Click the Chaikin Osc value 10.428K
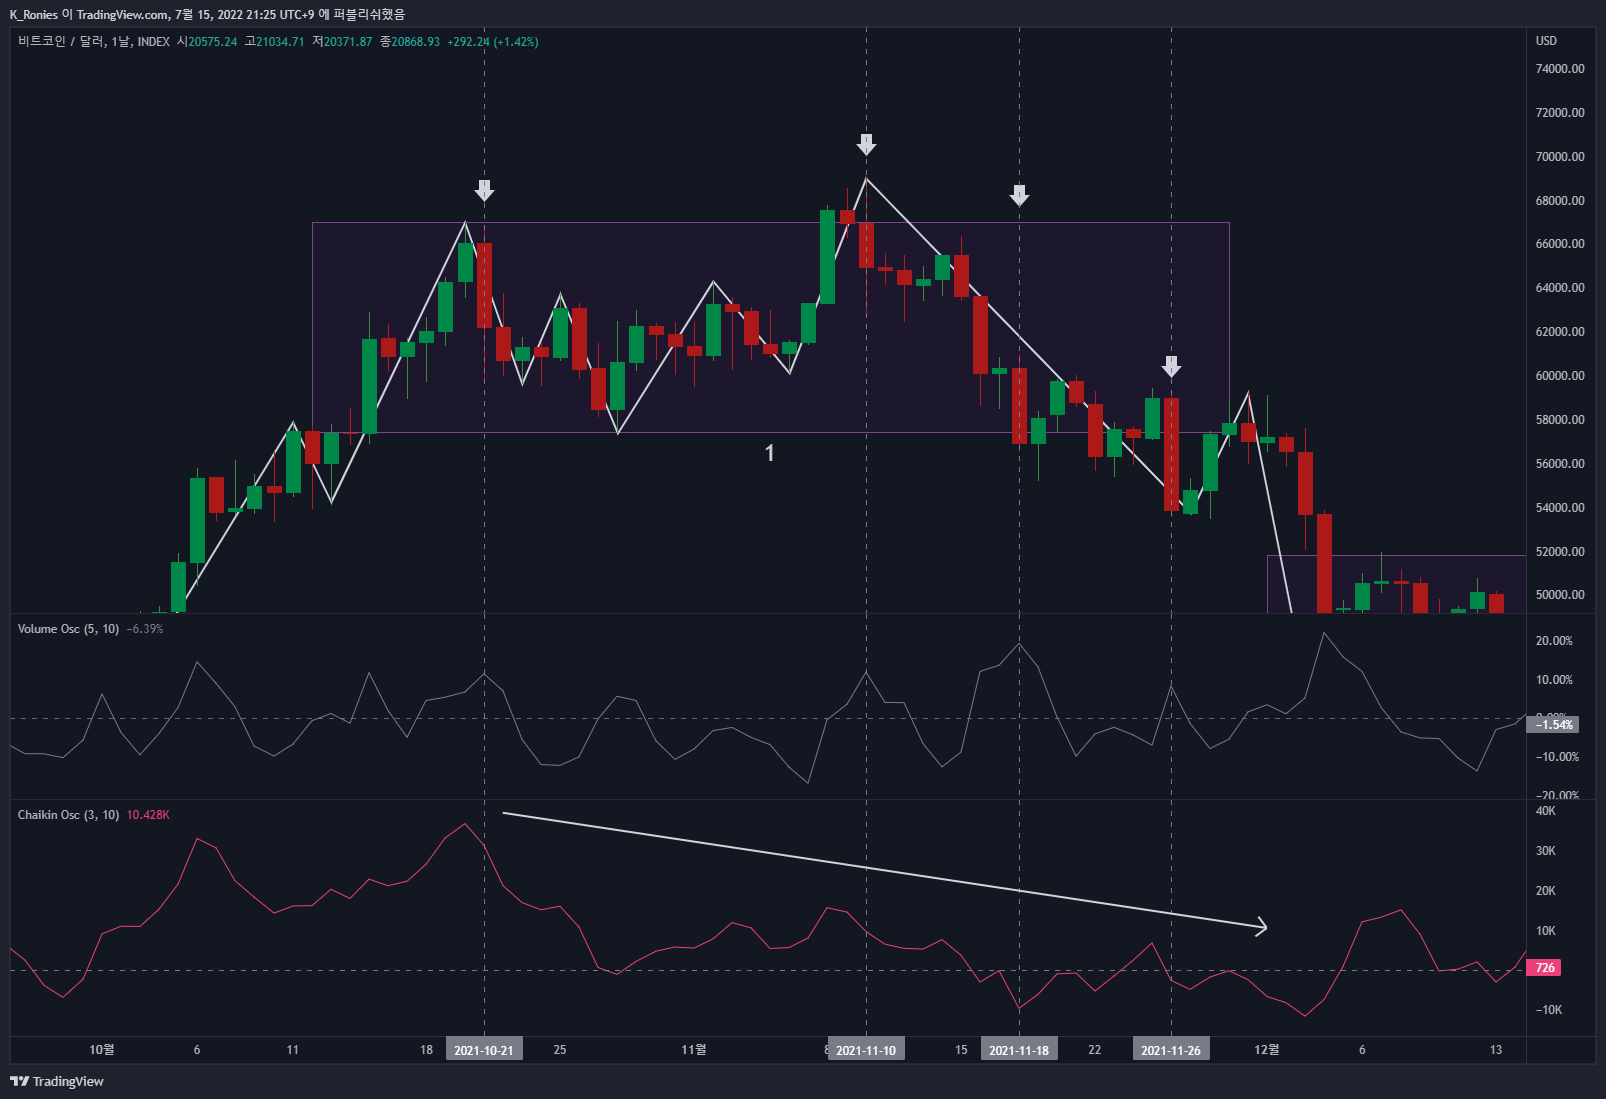 148,815
